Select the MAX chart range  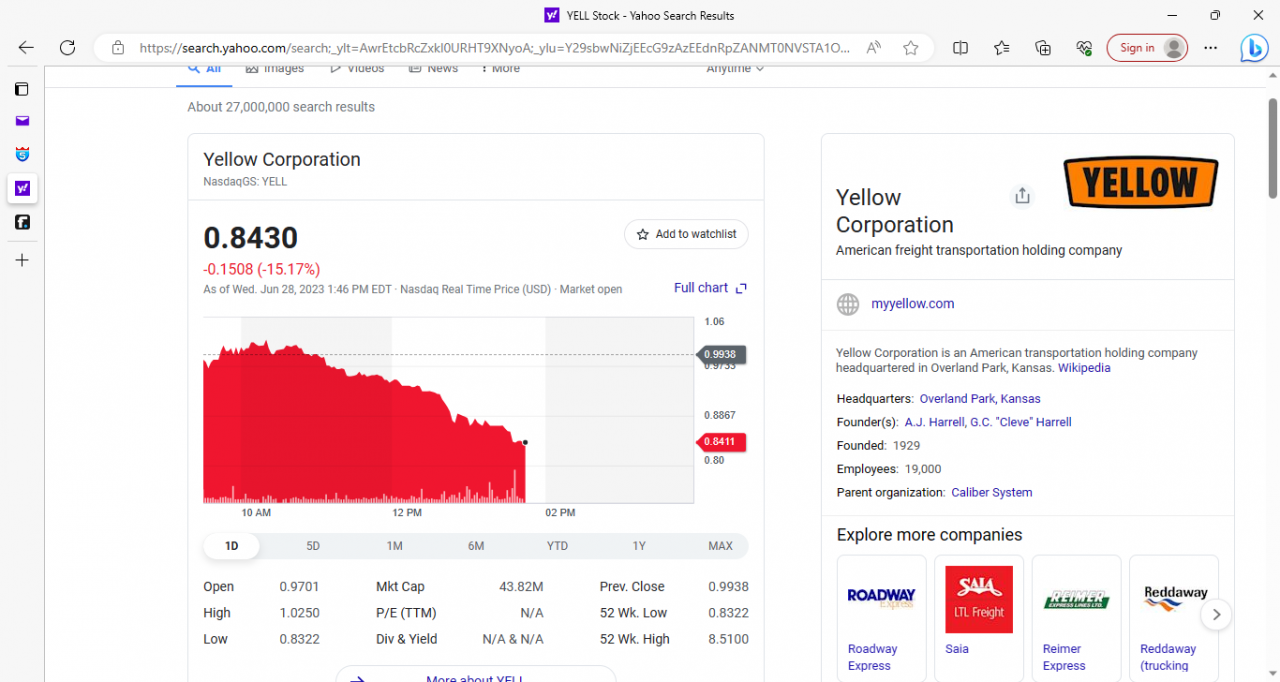[x=720, y=546]
